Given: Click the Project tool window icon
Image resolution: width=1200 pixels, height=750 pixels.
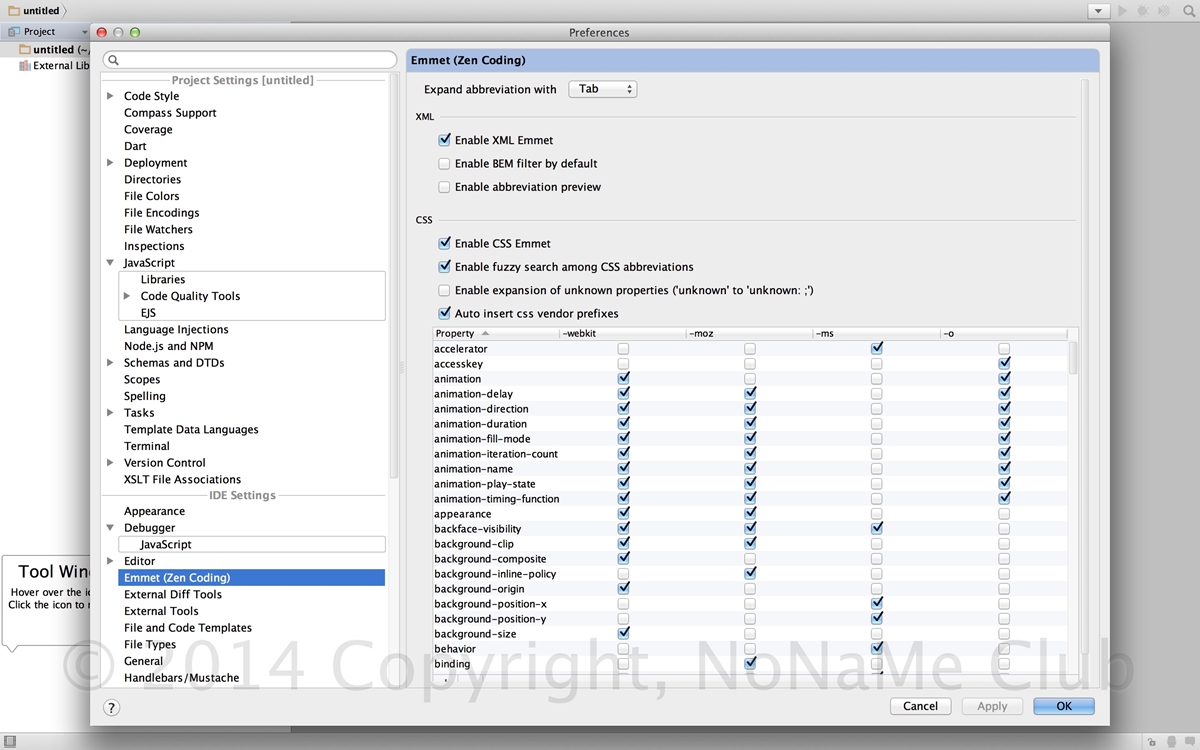Looking at the screenshot, I should (14, 32).
